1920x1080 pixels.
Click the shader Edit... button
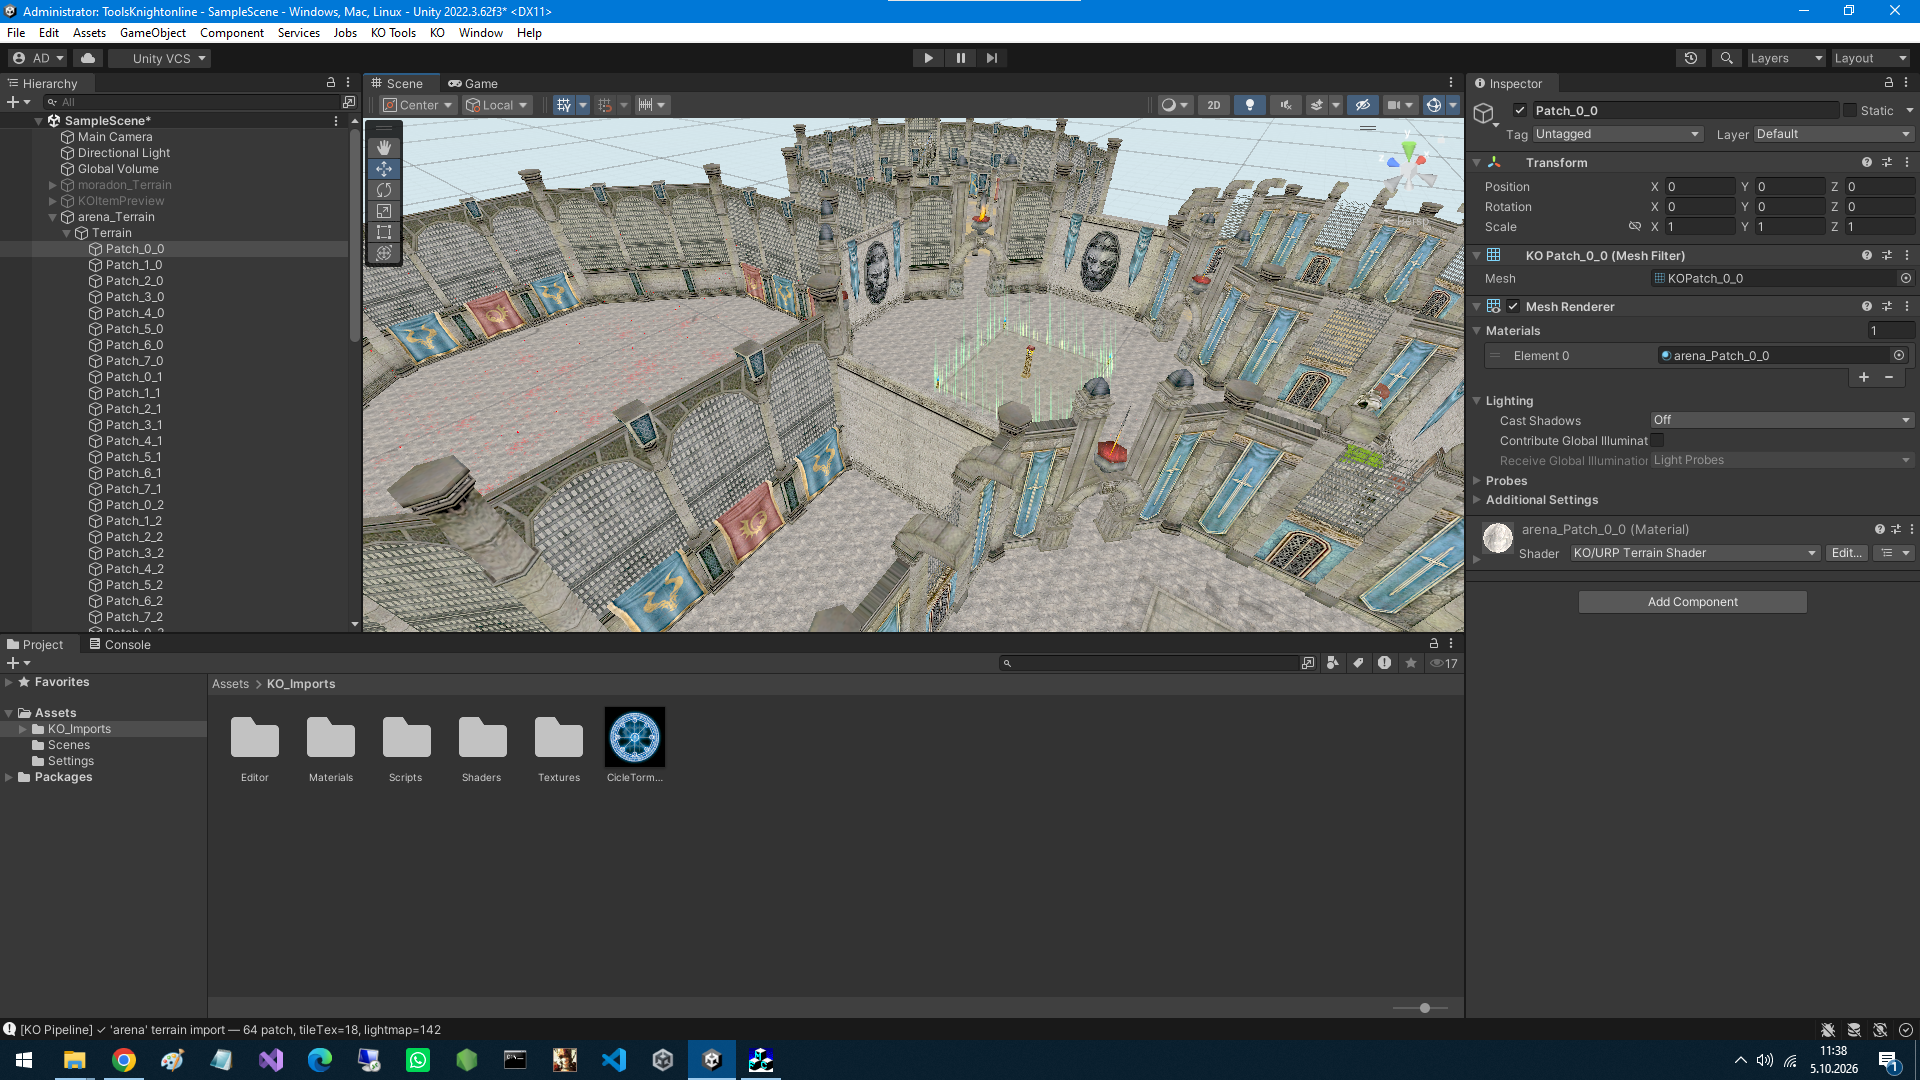pyautogui.click(x=1846, y=553)
